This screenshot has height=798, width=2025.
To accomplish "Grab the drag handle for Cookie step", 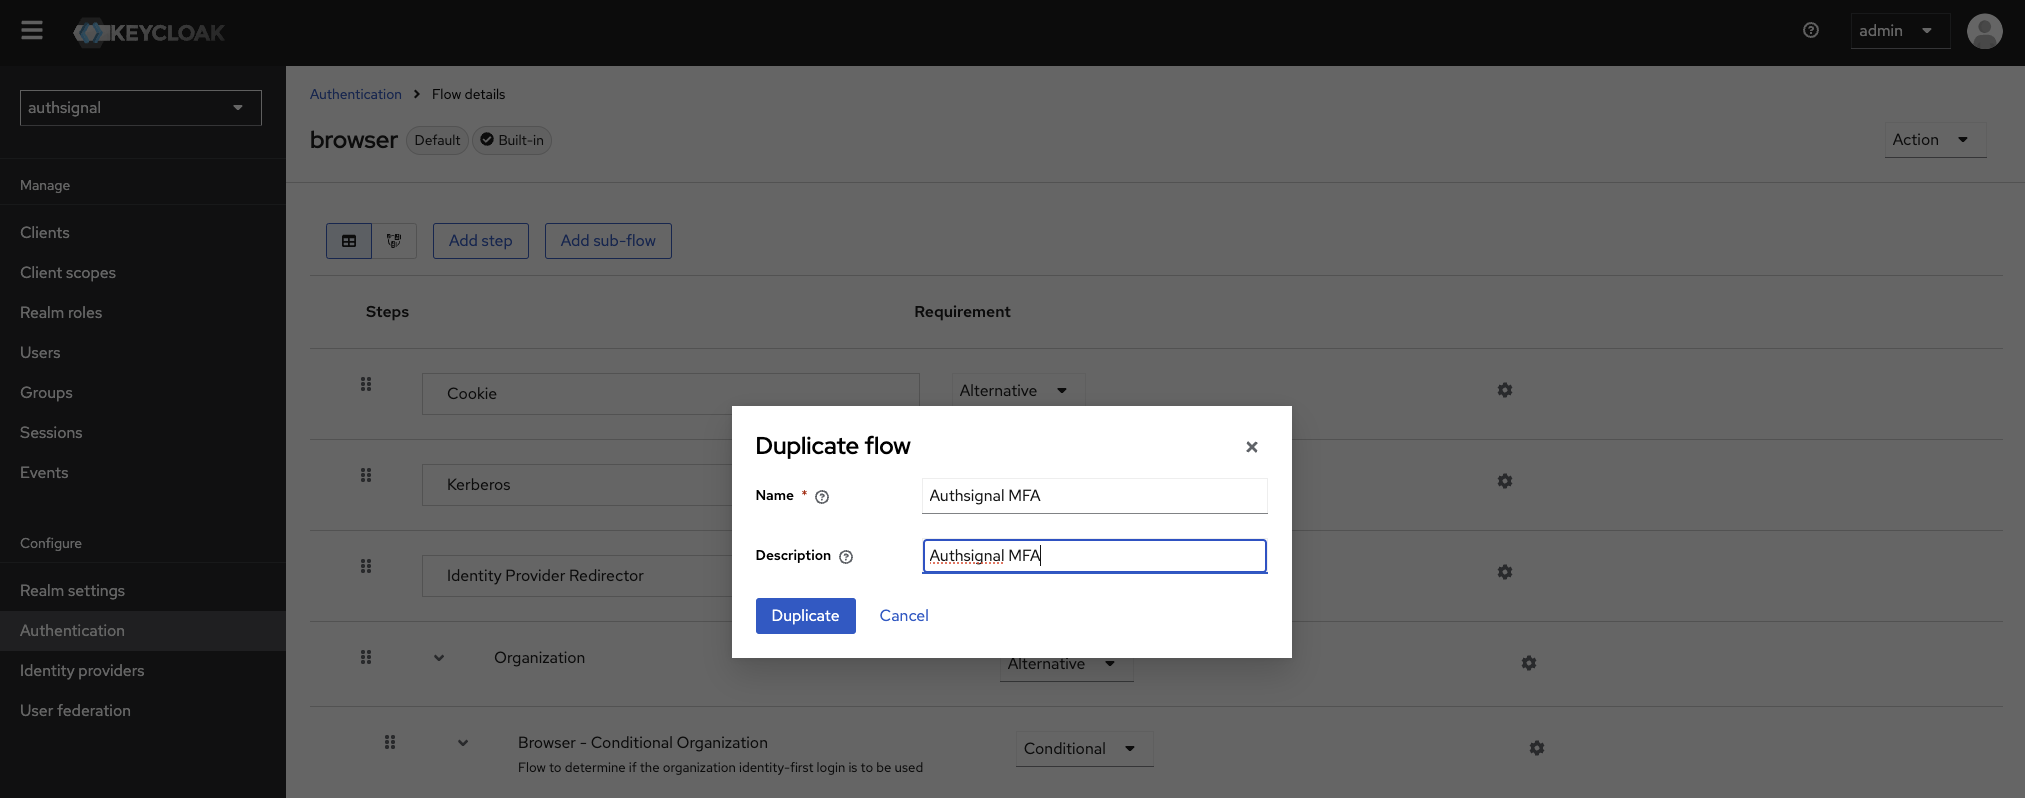I will coord(366,384).
